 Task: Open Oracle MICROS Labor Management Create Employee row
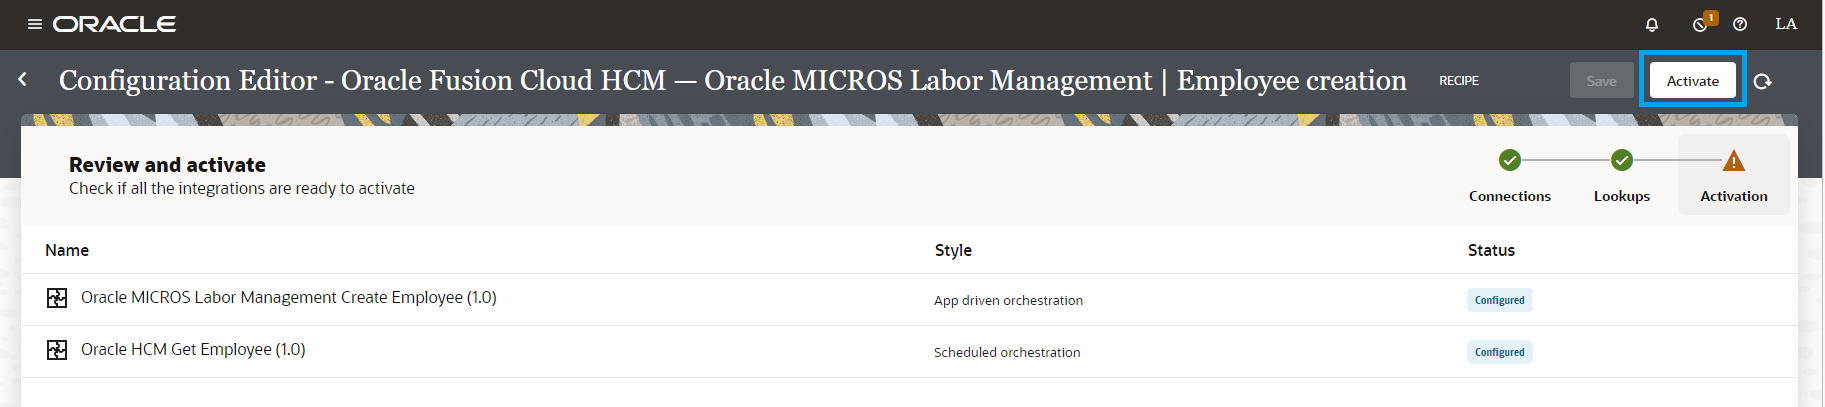(288, 298)
